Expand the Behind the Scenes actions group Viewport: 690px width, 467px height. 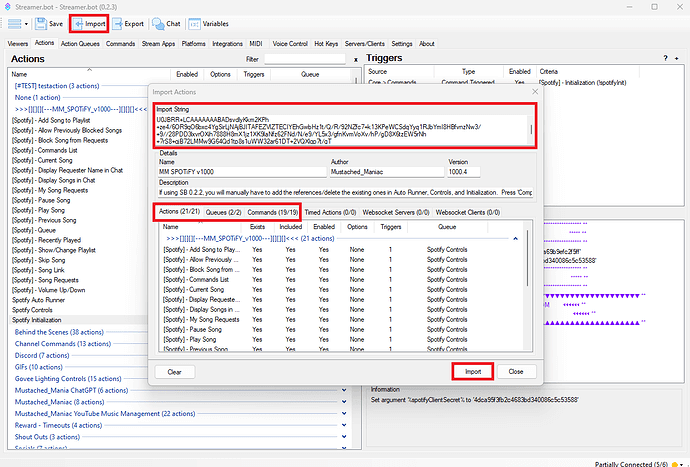[x=58, y=331]
